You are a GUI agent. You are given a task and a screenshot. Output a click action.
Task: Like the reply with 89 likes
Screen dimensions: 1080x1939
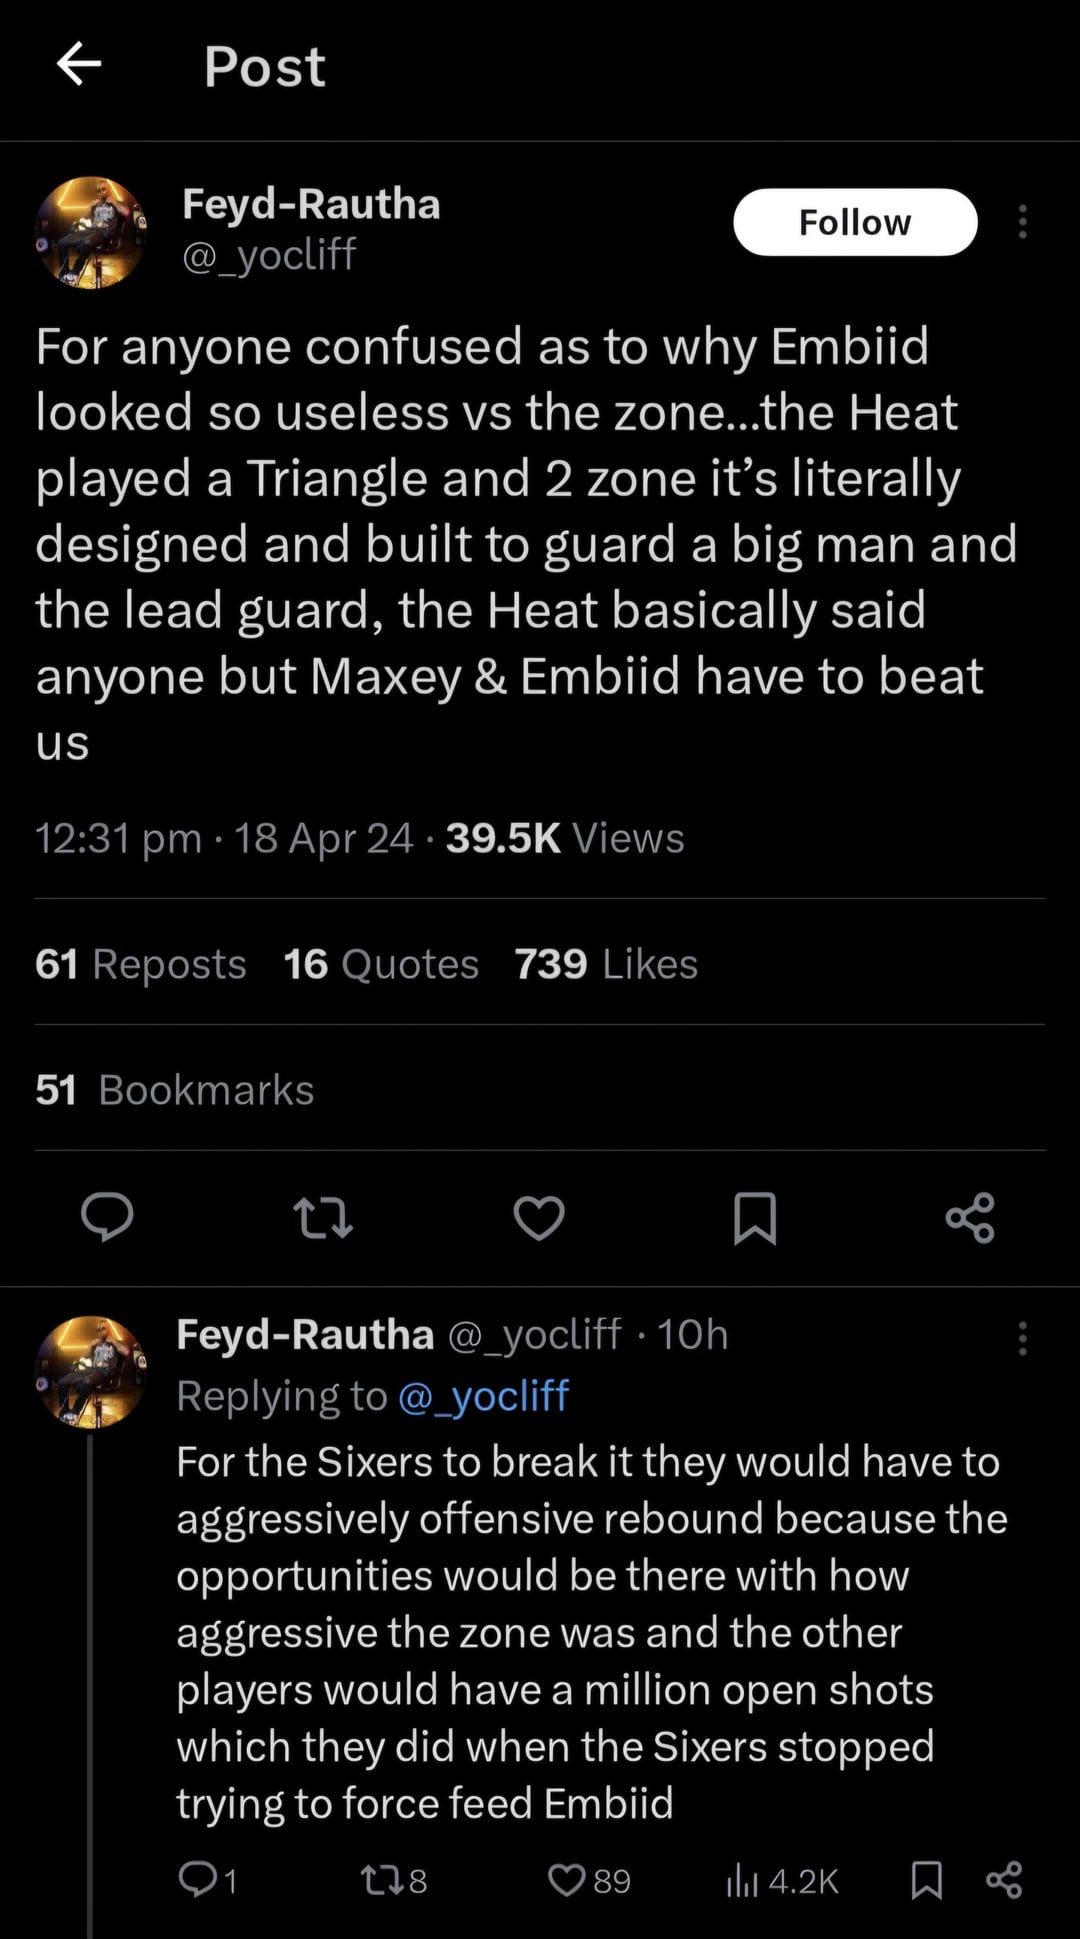[568, 1880]
